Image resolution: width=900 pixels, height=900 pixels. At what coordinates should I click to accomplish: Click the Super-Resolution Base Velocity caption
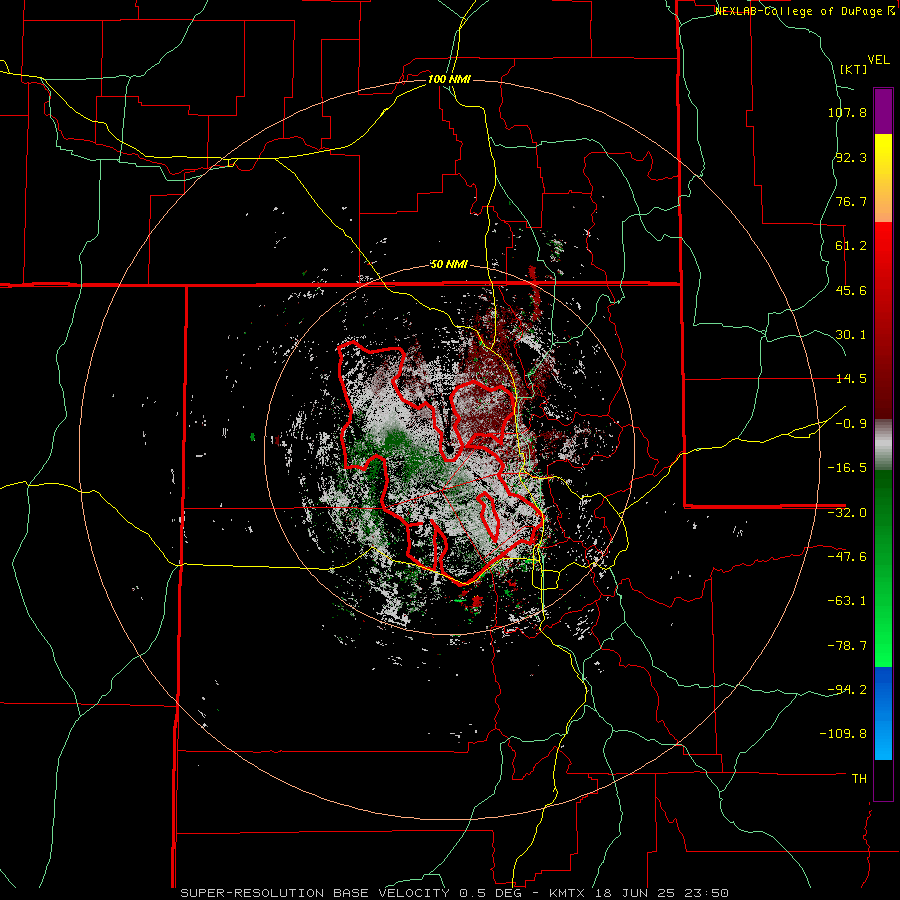click(455, 893)
